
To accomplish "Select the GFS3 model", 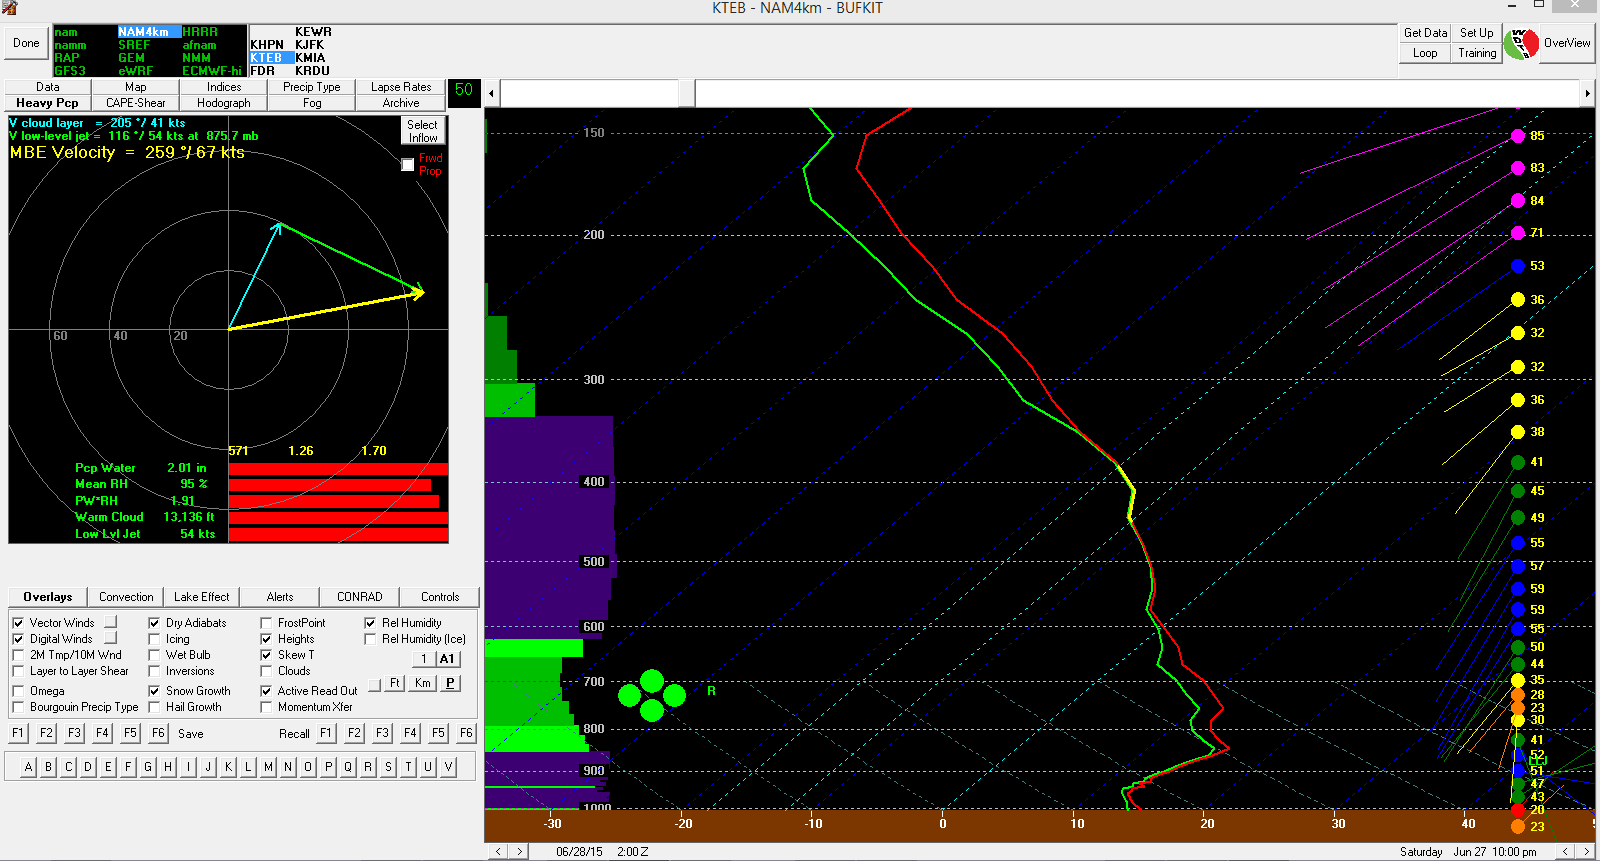I will (x=70, y=71).
